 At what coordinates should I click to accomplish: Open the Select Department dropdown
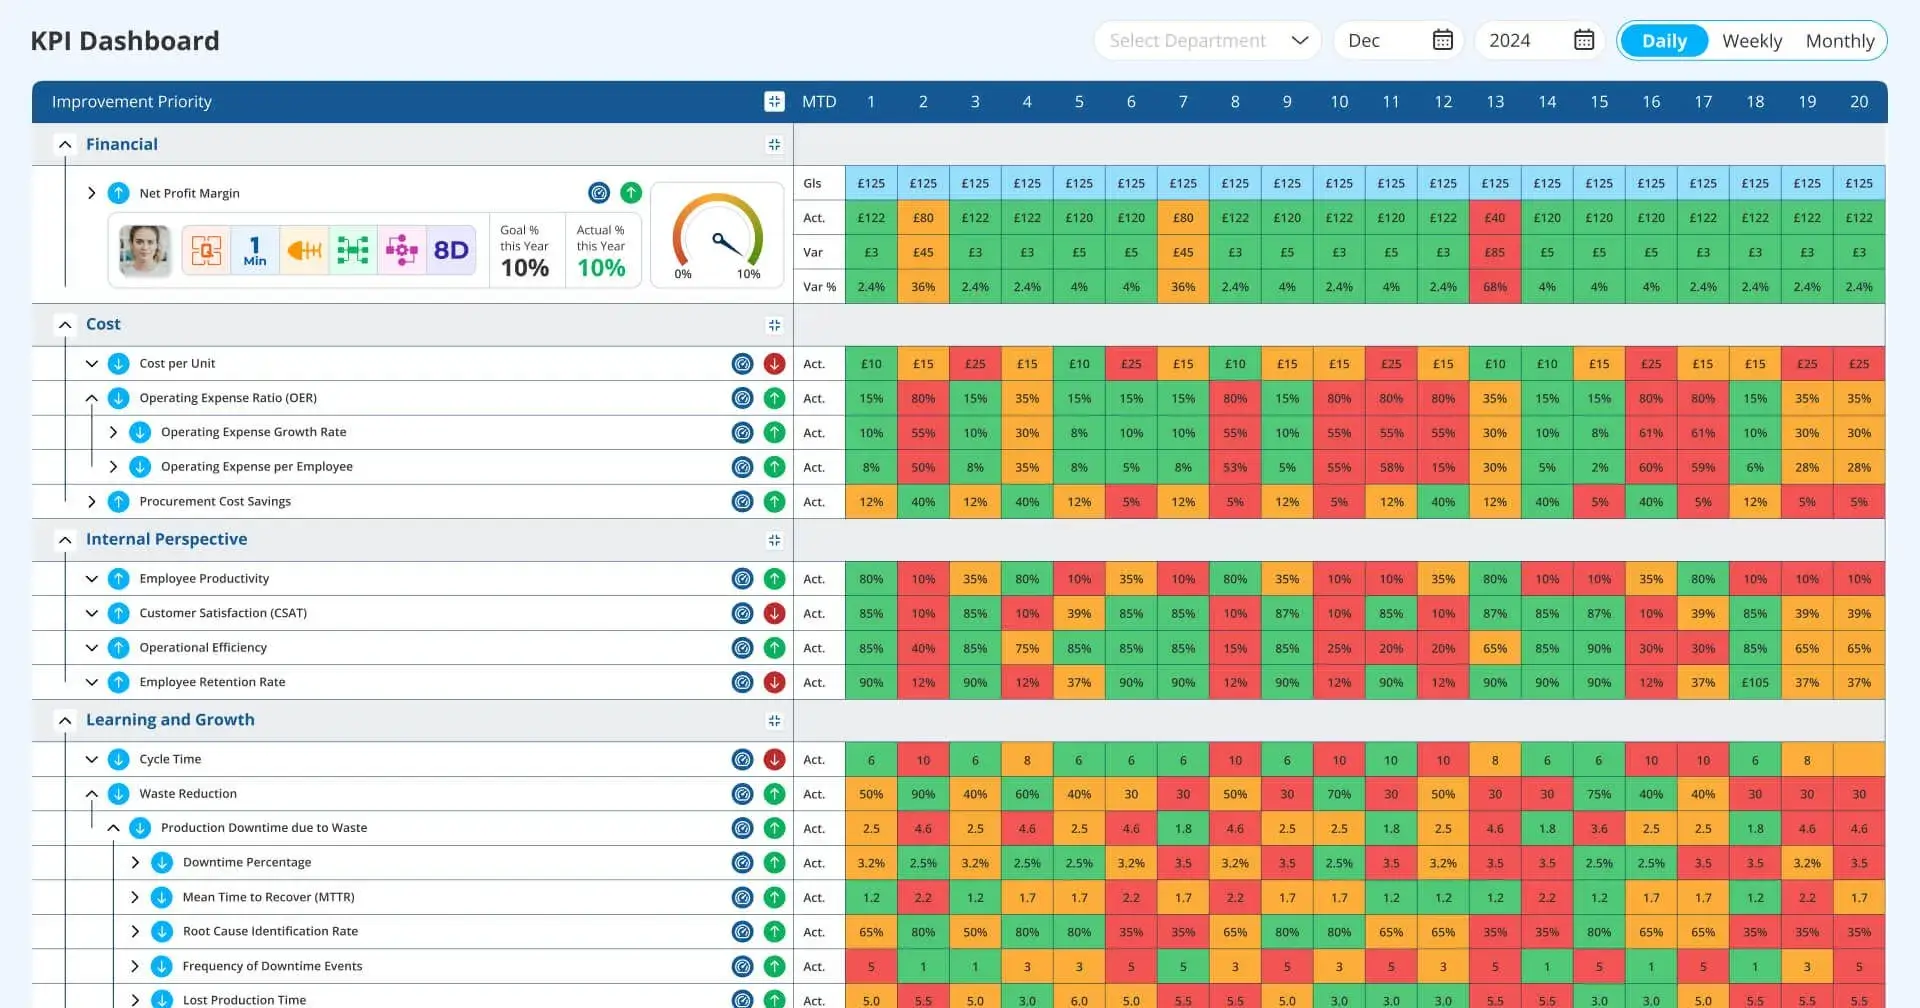tap(1206, 40)
